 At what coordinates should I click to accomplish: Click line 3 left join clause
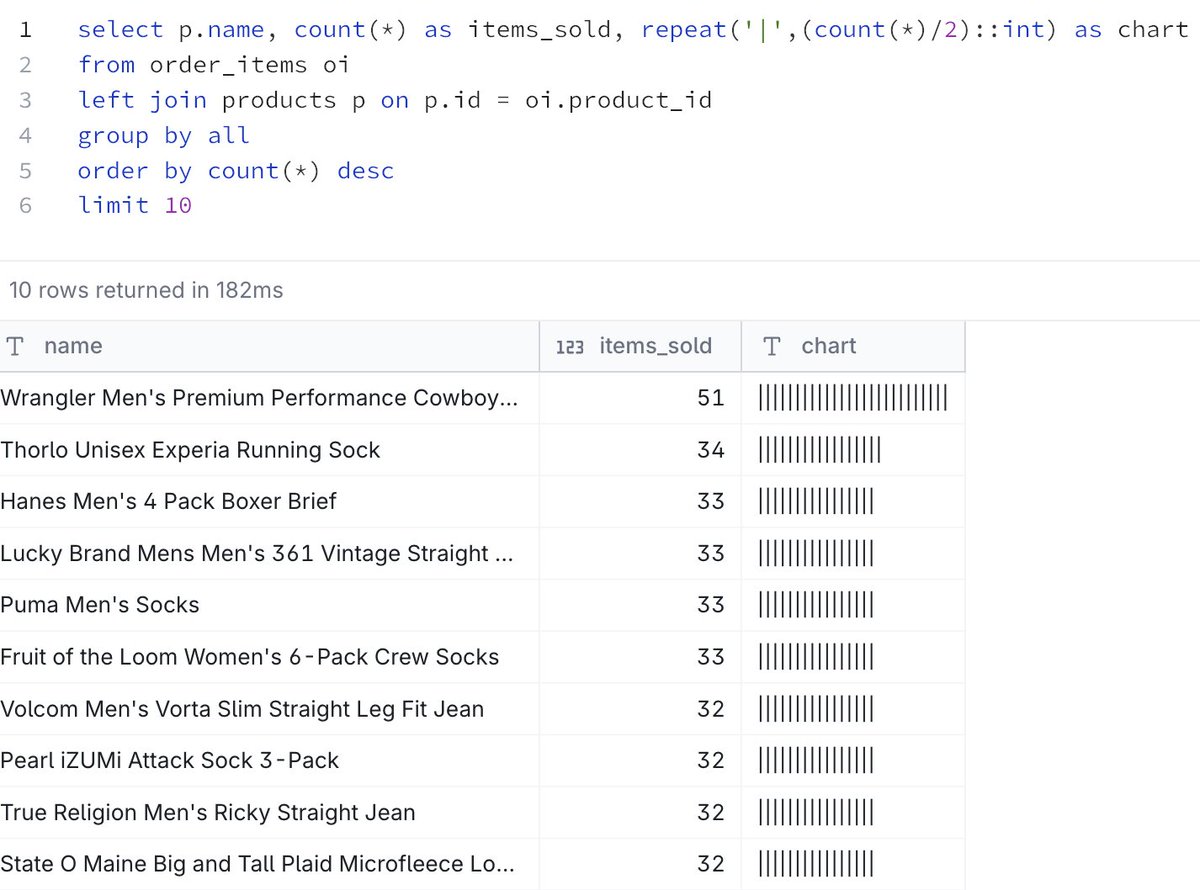point(395,100)
